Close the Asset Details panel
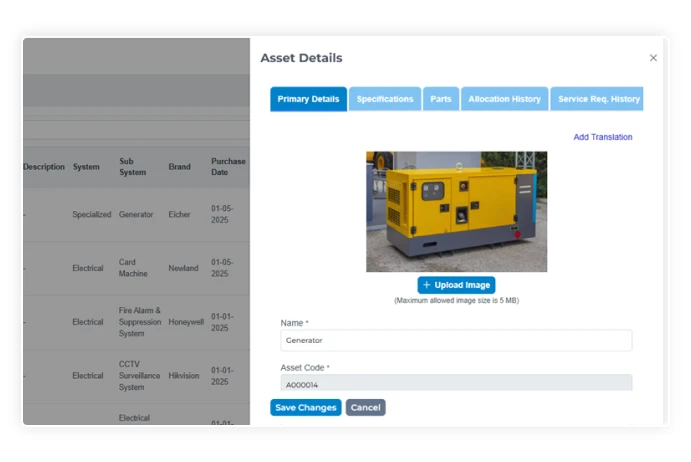 653,58
